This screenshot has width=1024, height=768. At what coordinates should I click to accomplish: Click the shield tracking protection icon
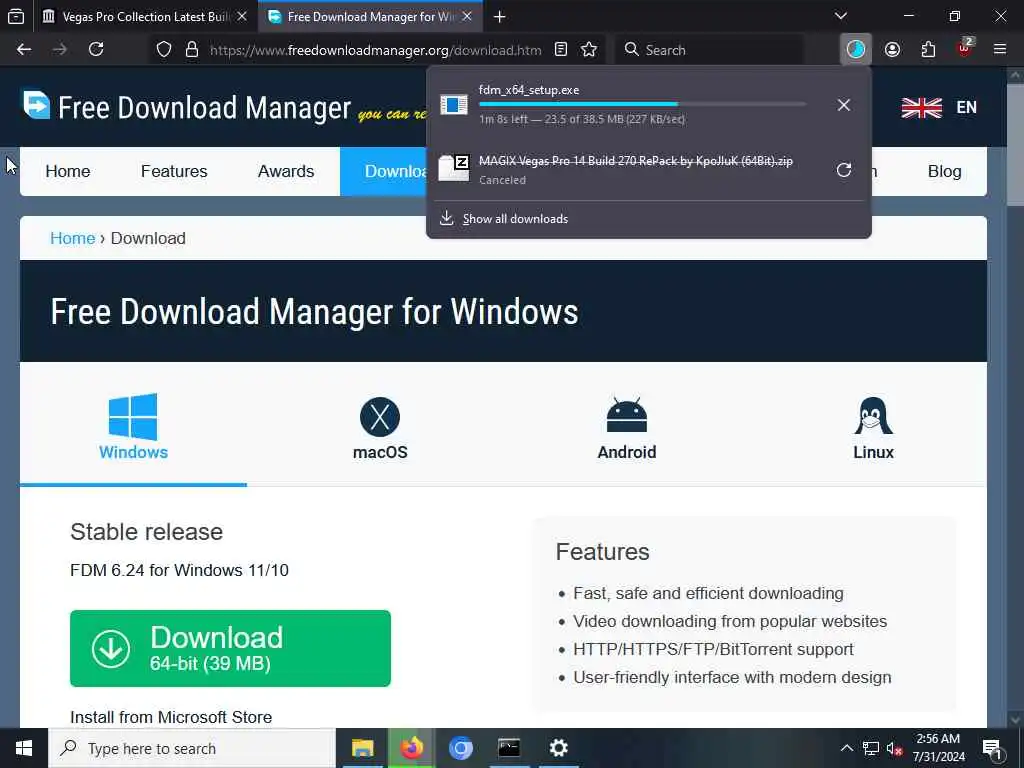[x=164, y=50]
